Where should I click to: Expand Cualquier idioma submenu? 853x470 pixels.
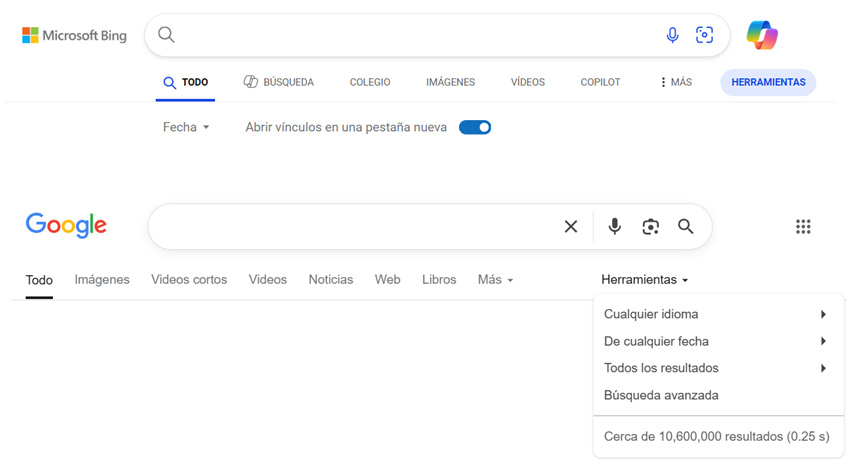coord(718,314)
